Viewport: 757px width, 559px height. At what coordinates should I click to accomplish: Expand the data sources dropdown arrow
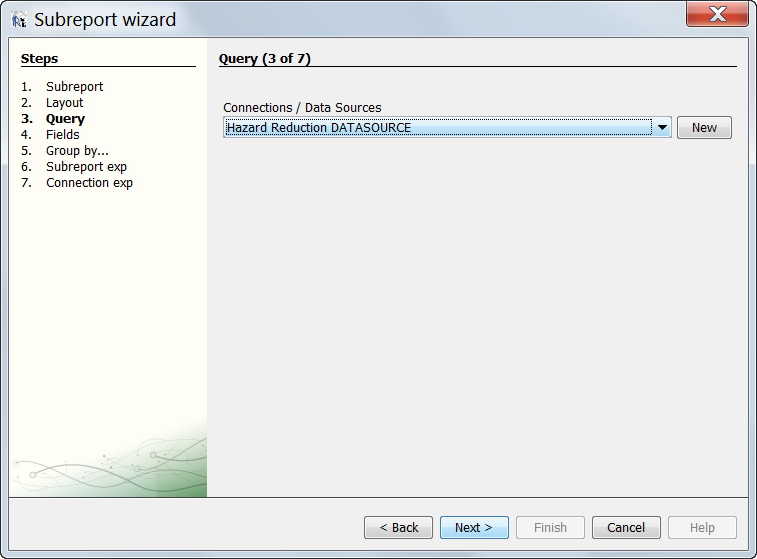click(x=661, y=128)
